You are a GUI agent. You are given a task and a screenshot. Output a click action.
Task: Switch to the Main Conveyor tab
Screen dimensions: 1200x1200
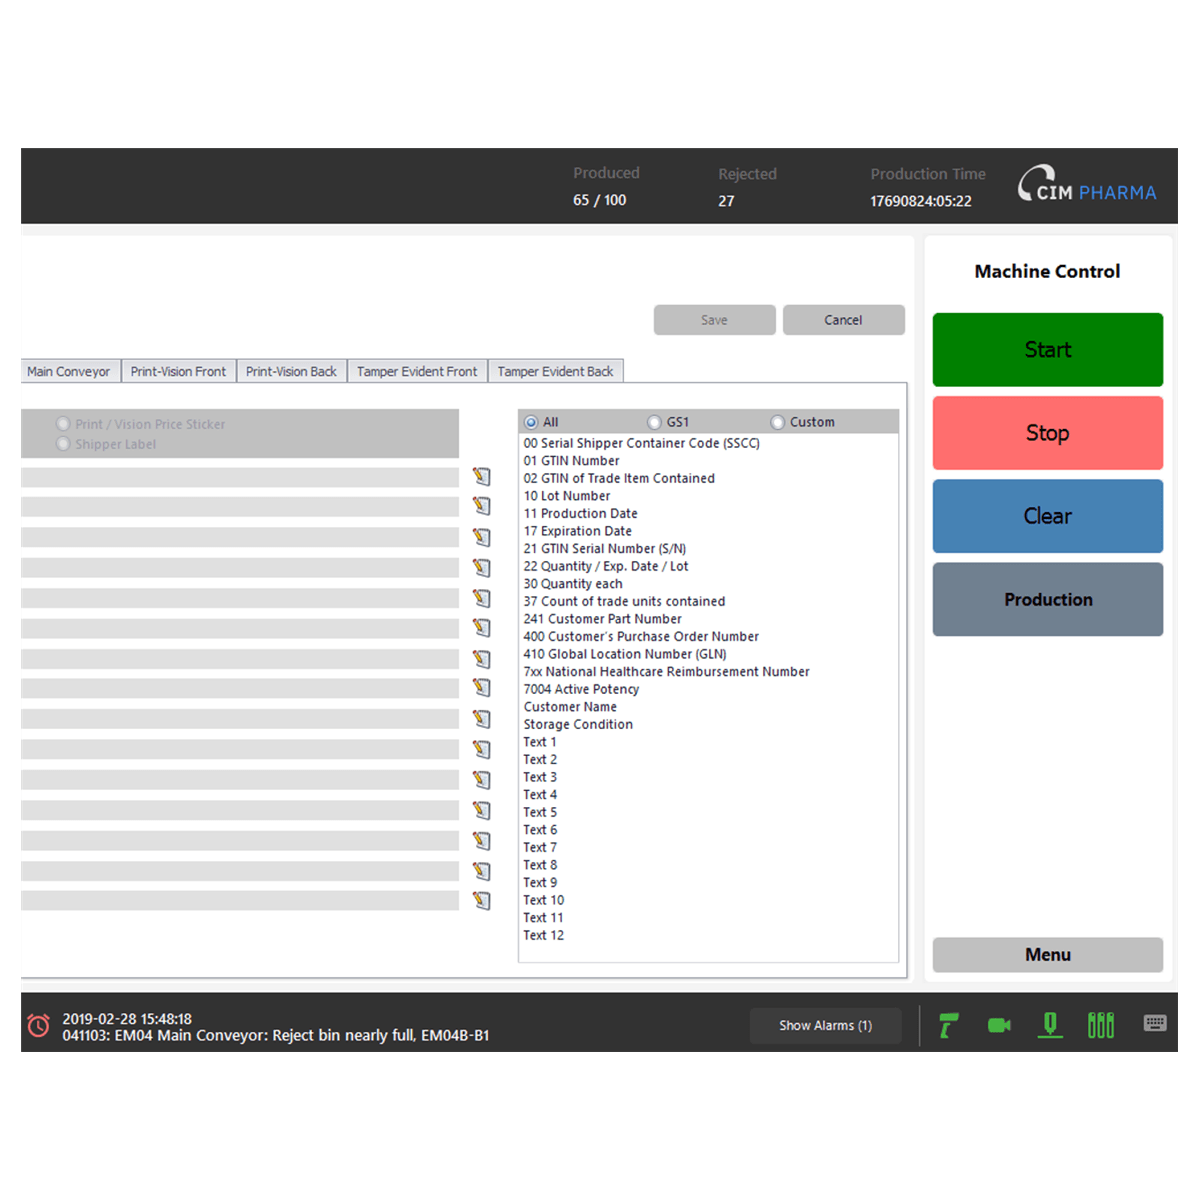(69, 371)
